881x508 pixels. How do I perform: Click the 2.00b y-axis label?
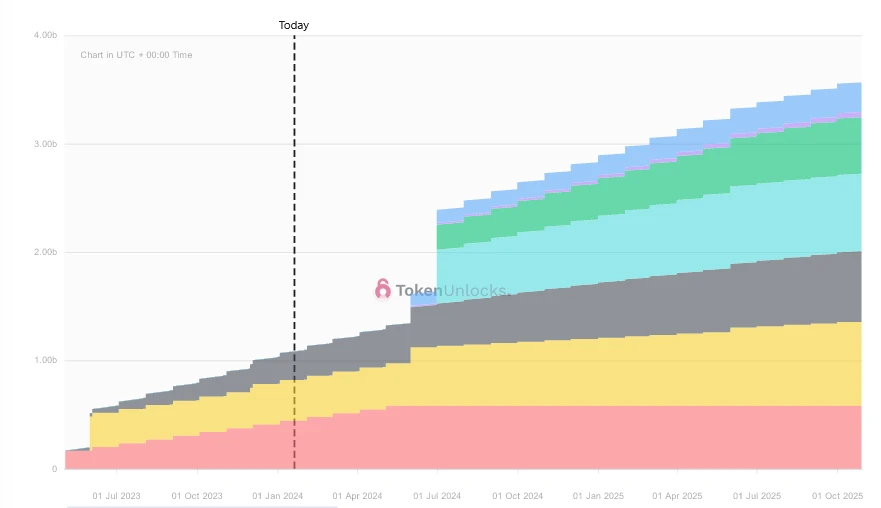(44, 252)
